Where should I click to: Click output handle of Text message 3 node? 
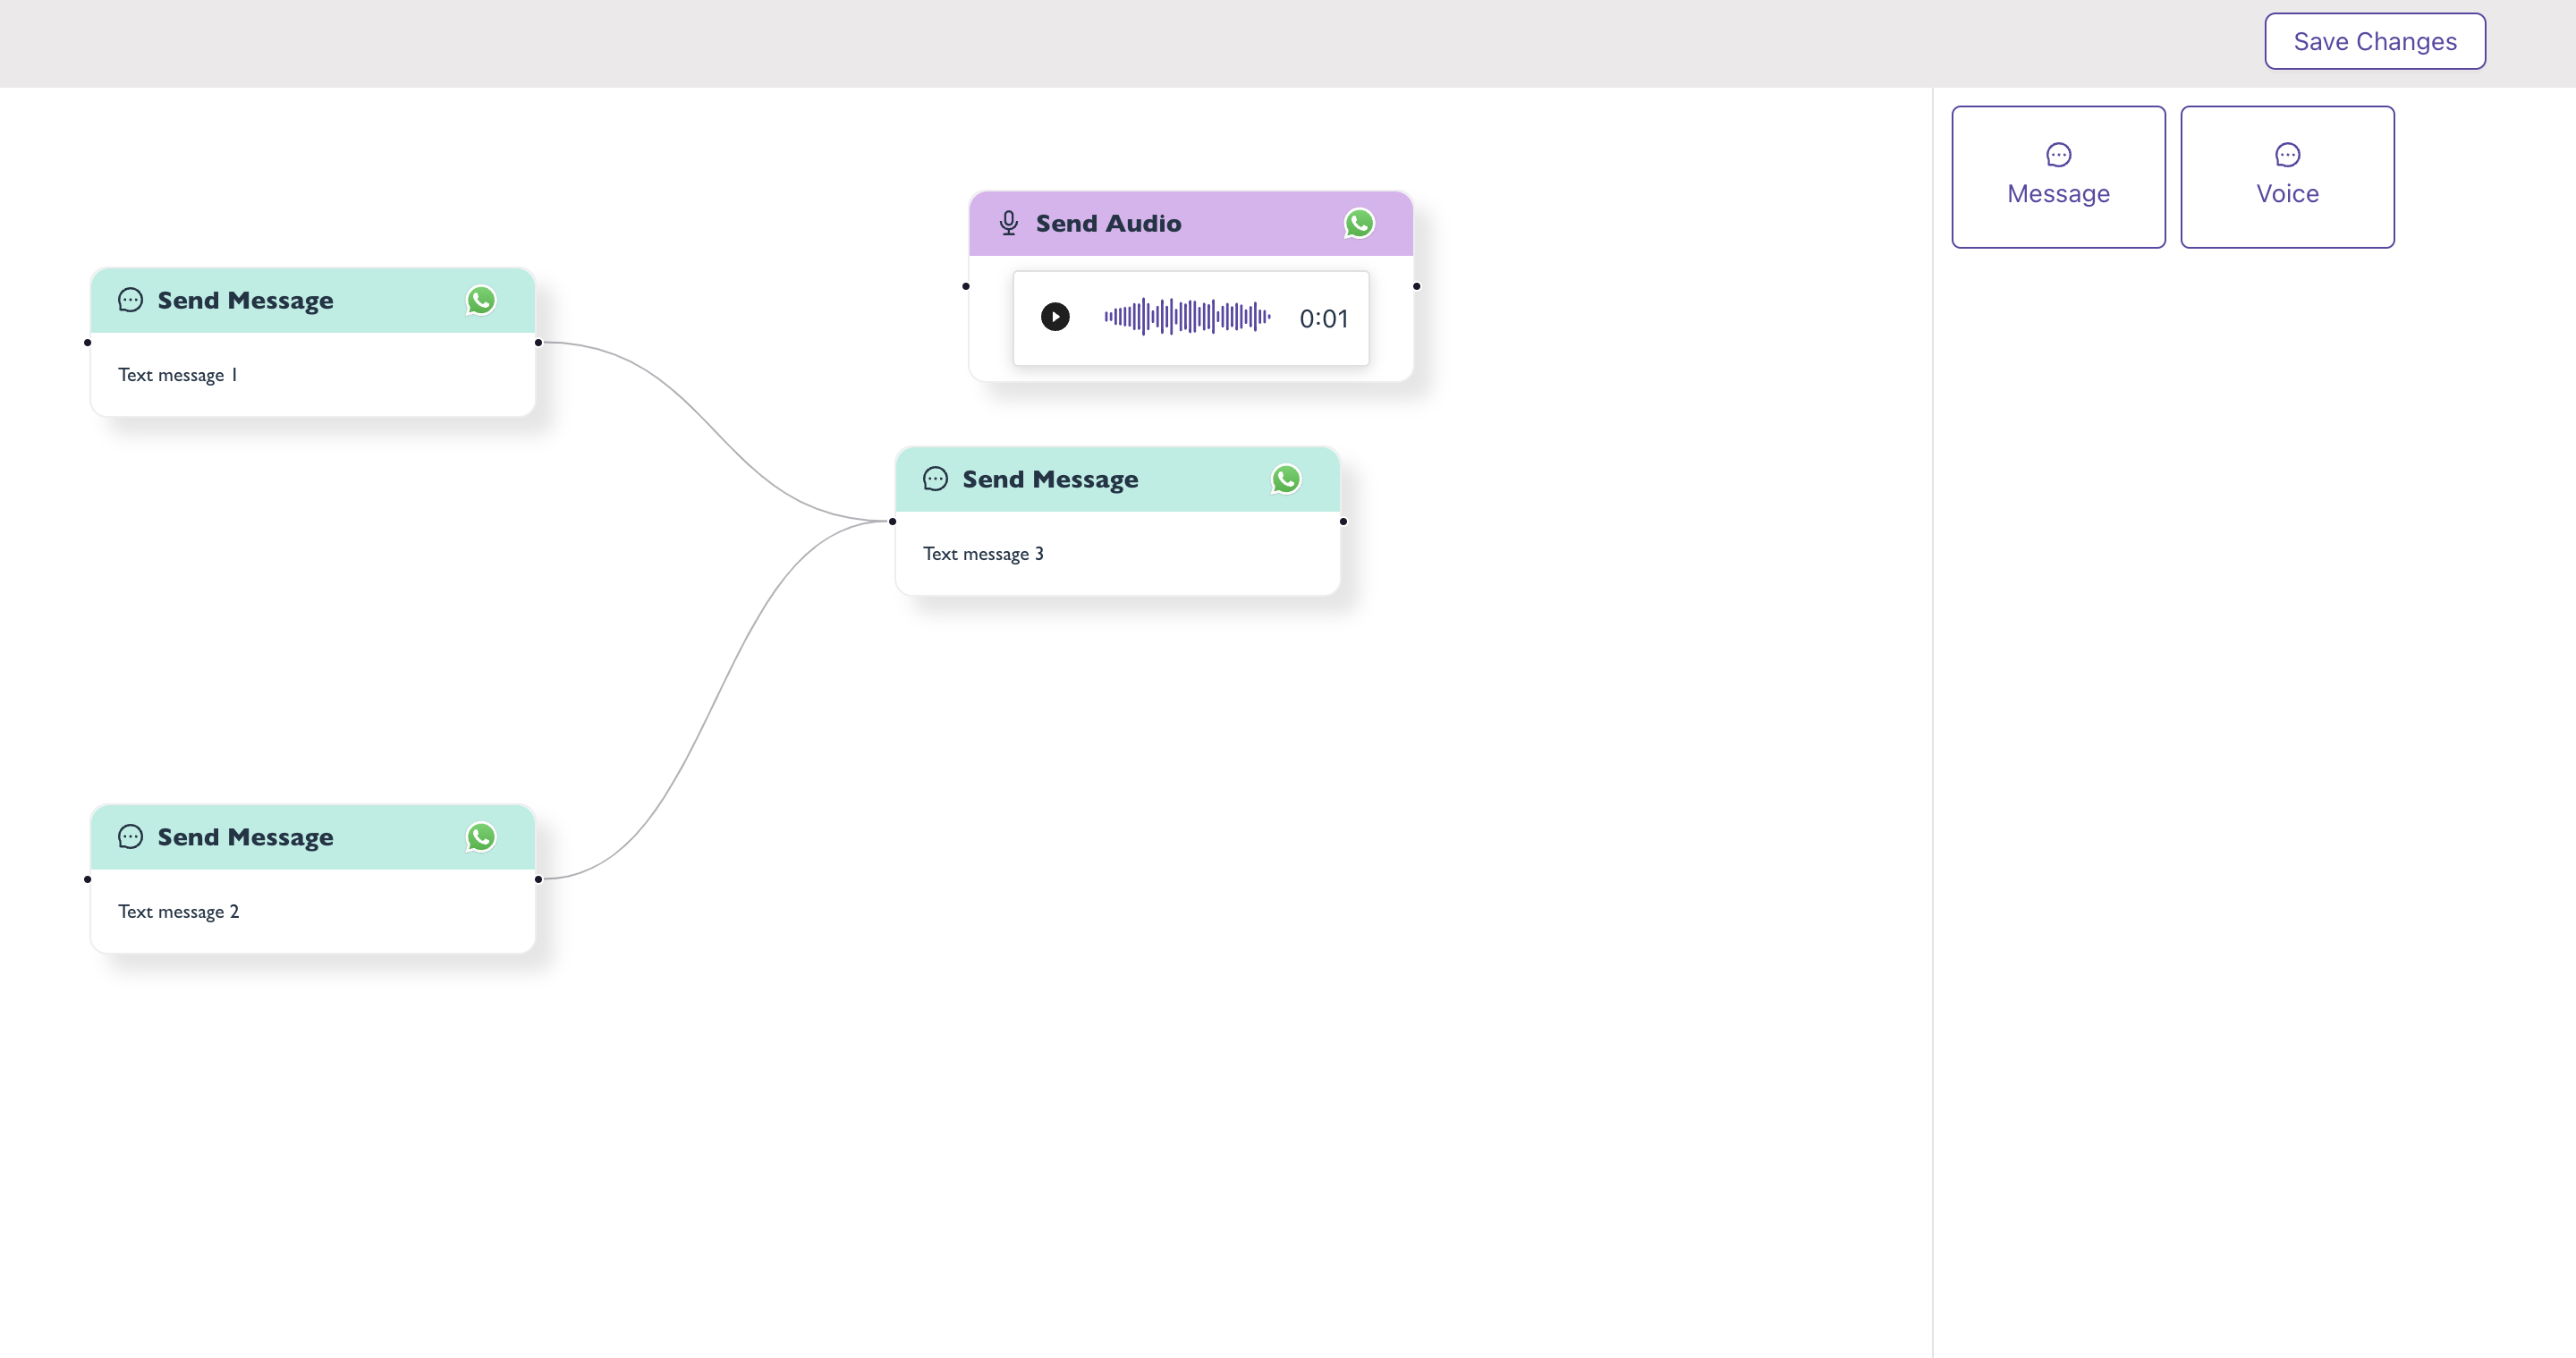(x=1343, y=522)
